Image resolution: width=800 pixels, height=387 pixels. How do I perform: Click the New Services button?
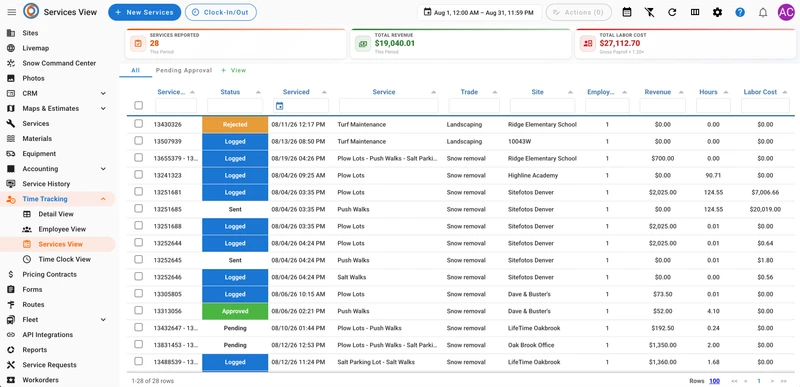click(x=144, y=12)
